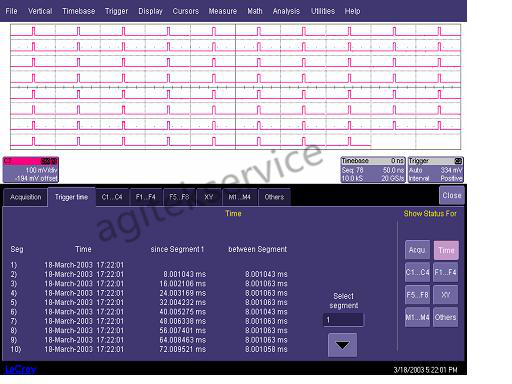Open the File menu
The image size is (512, 384).
pos(11,11)
